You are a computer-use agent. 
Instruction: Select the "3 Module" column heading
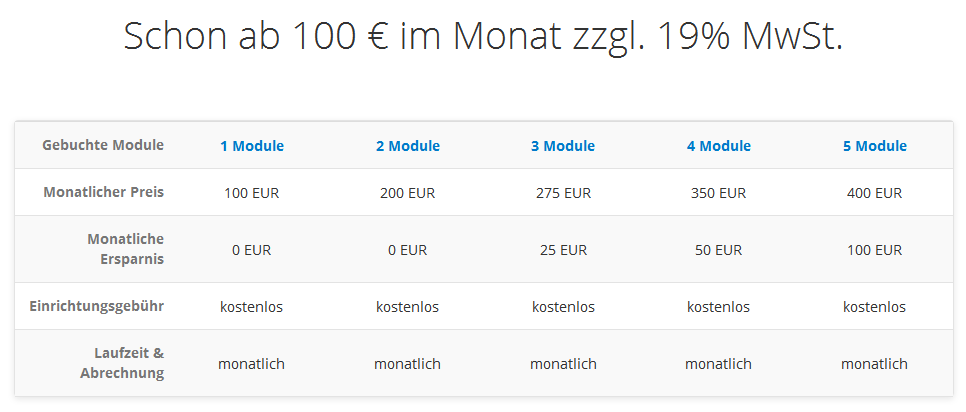point(563,146)
